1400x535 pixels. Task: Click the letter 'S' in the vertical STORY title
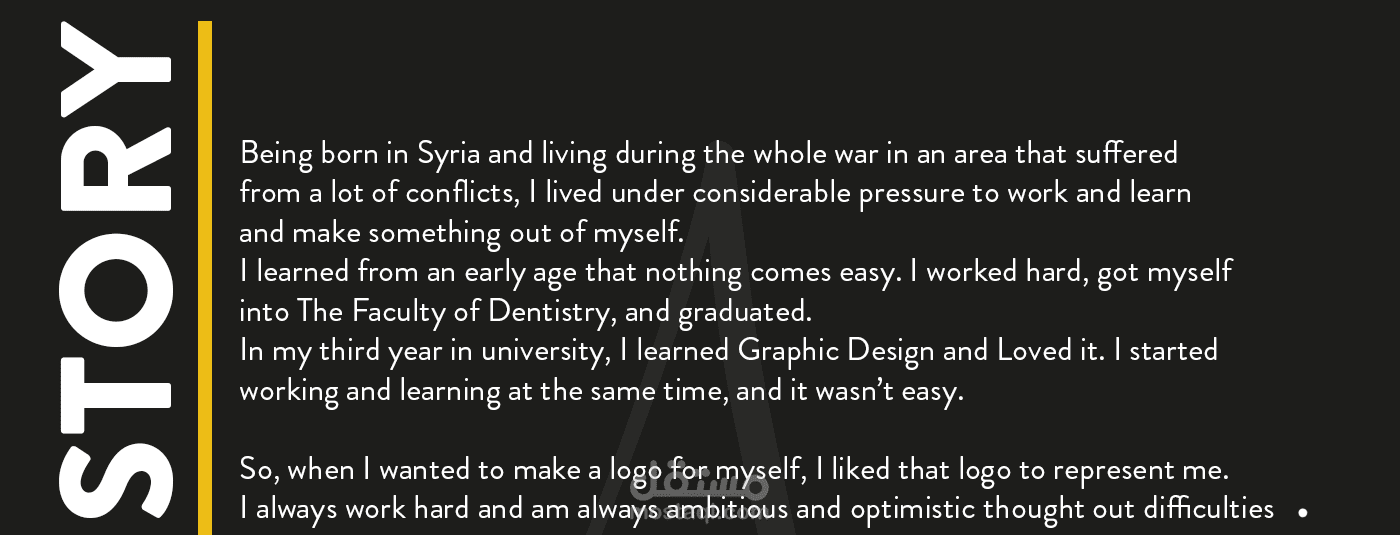(x=116, y=482)
